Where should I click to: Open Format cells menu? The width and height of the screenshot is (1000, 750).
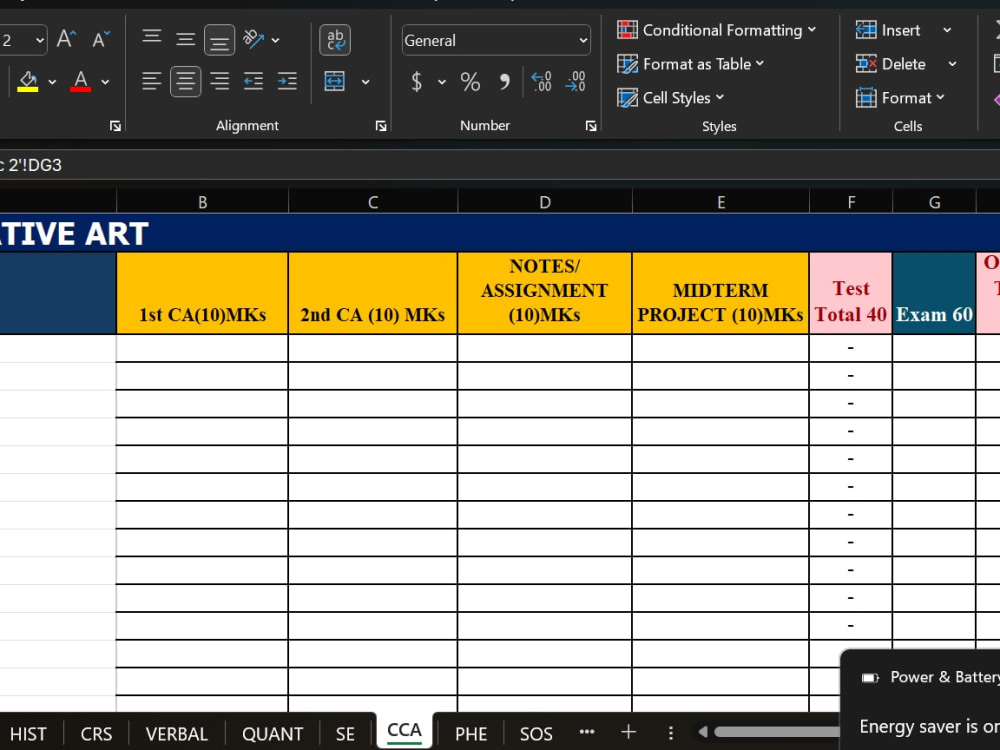(900, 98)
